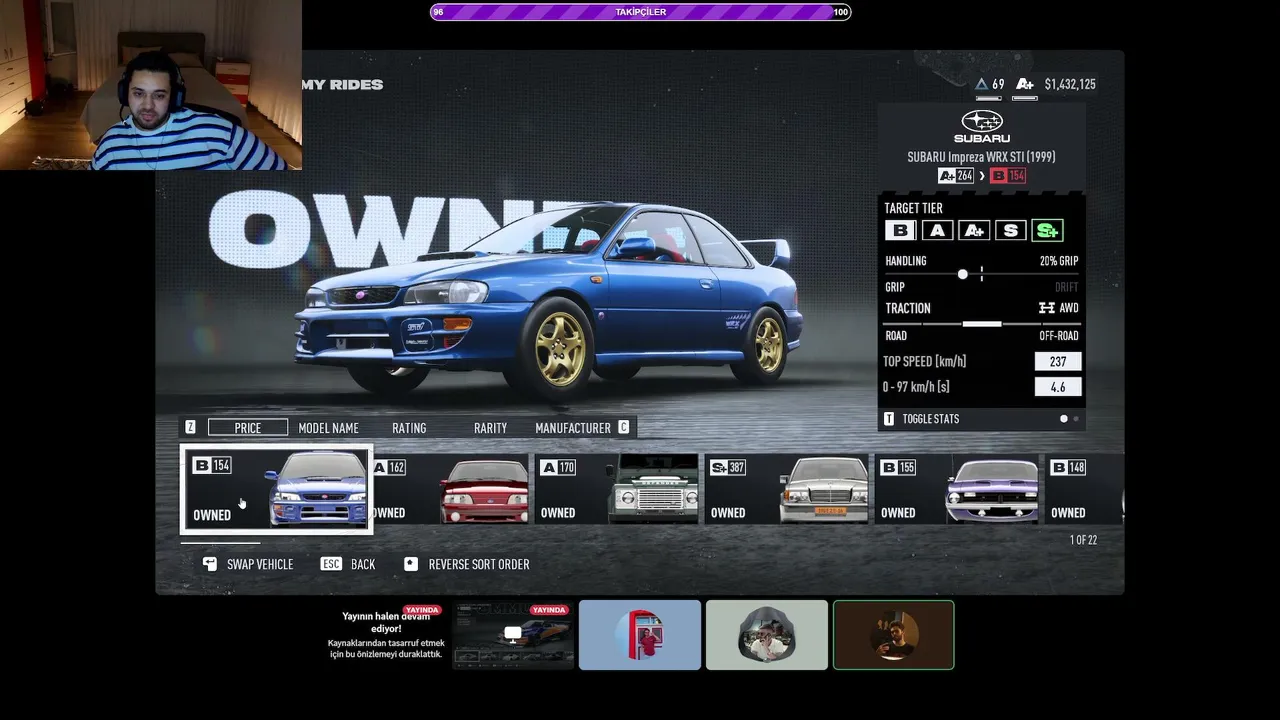Sort cars by Price

pyautogui.click(x=247, y=428)
